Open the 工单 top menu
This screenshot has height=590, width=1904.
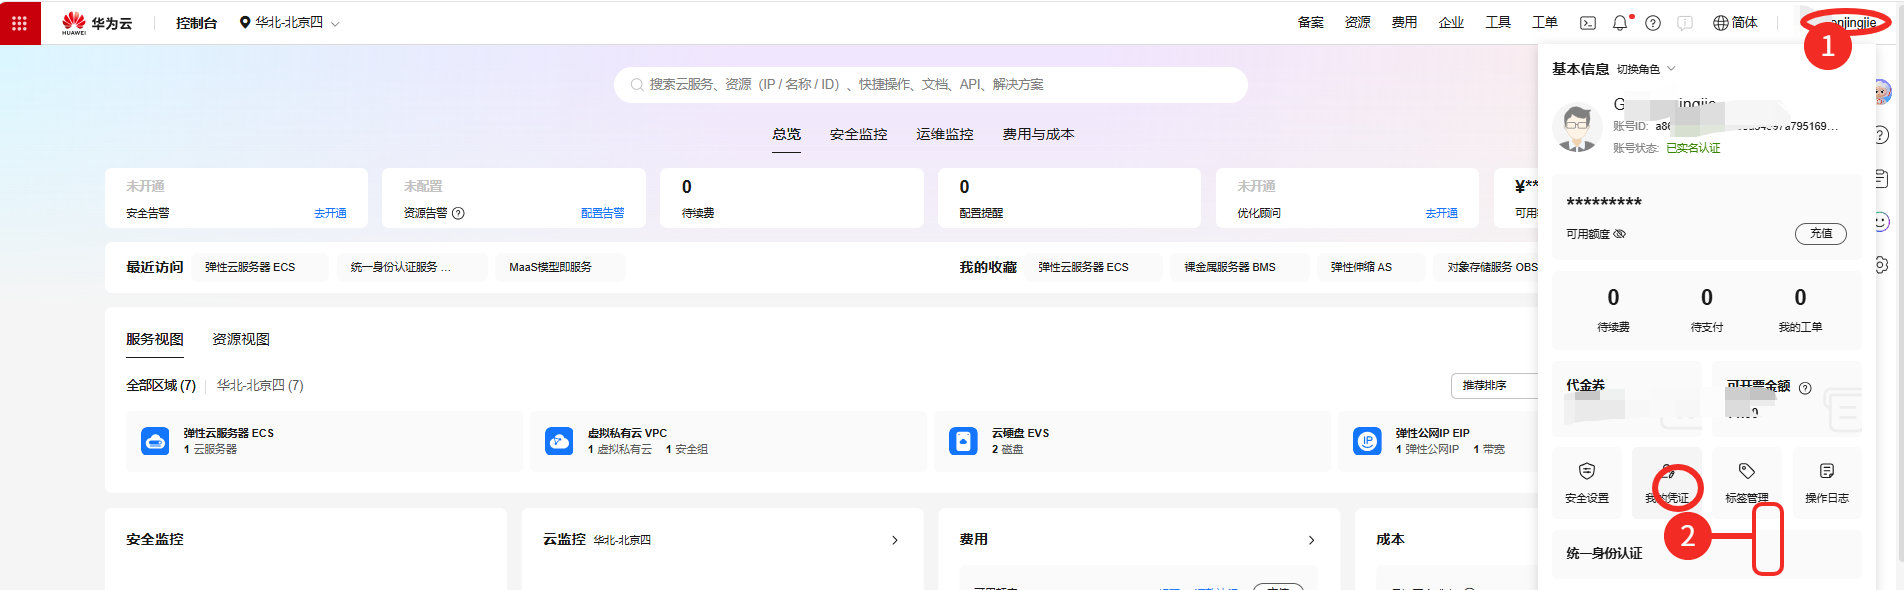click(1545, 23)
